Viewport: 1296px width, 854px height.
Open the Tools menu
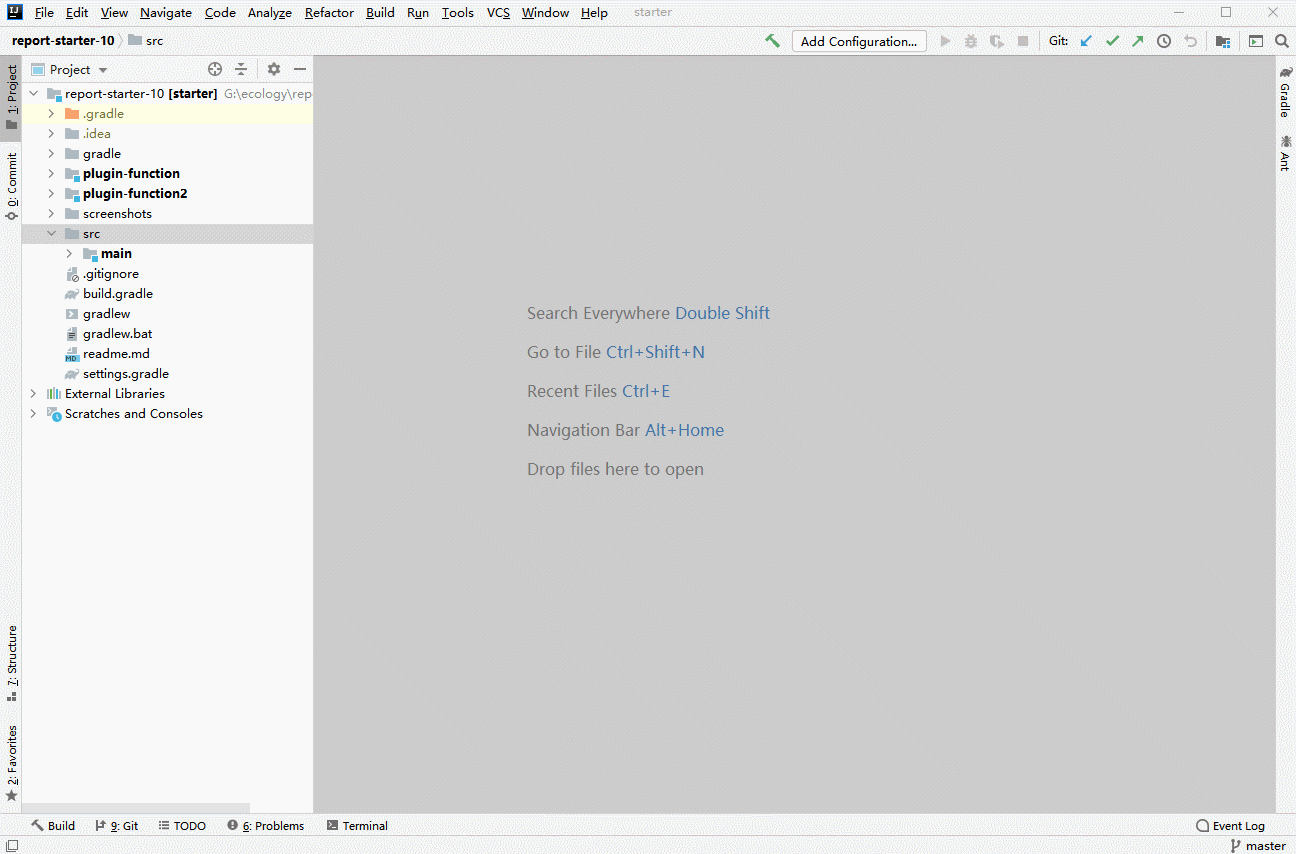(458, 12)
